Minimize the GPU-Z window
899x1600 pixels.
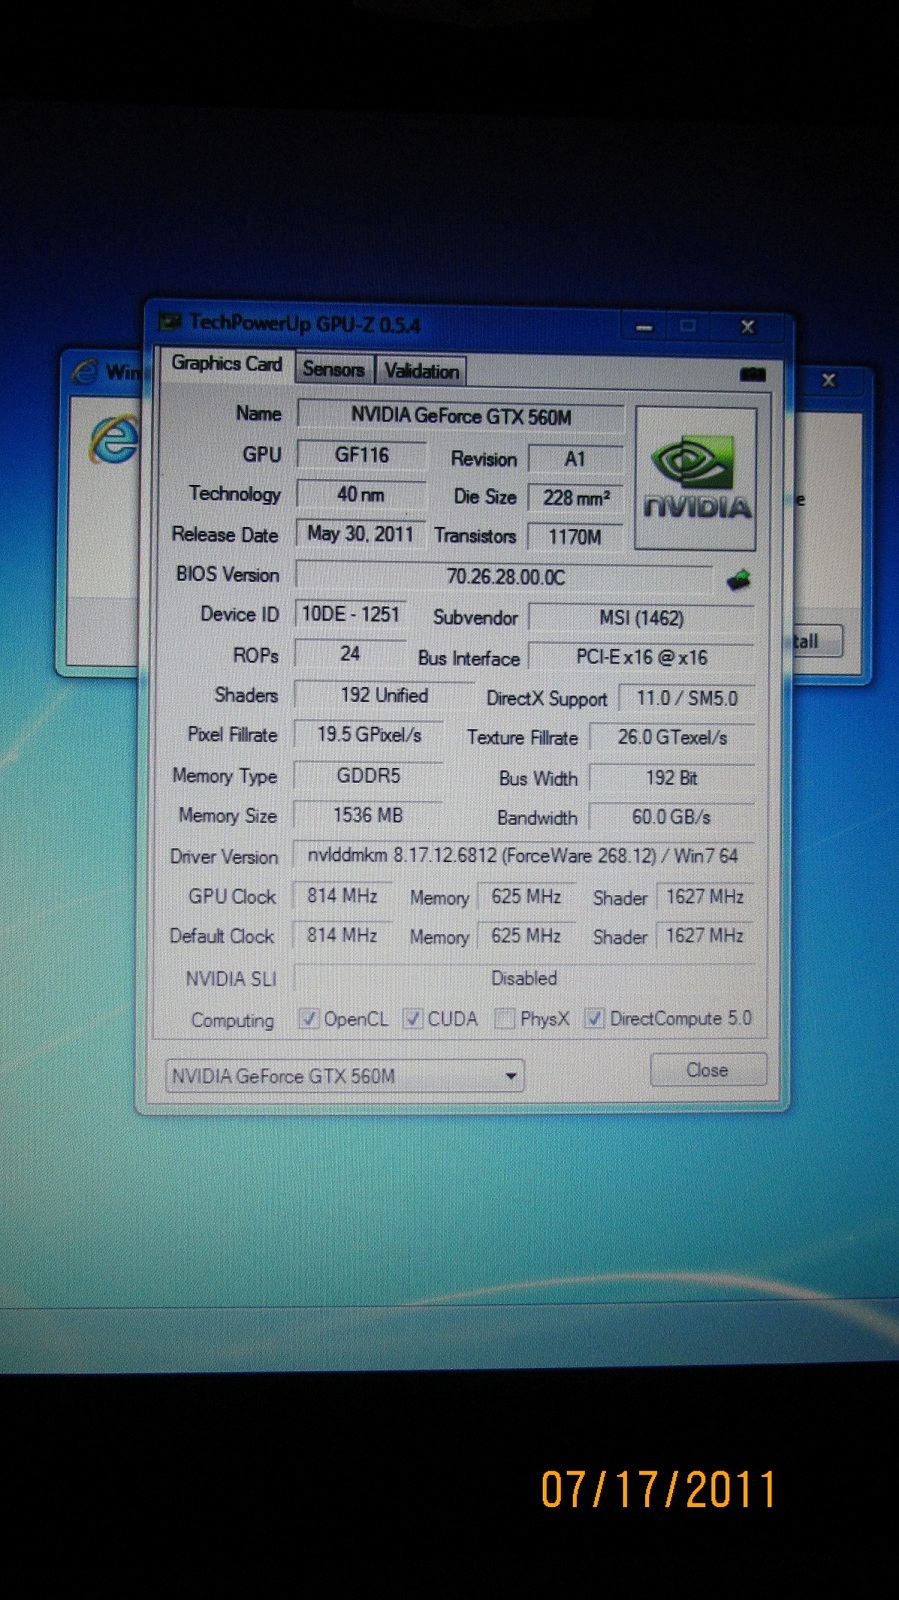coord(644,327)
